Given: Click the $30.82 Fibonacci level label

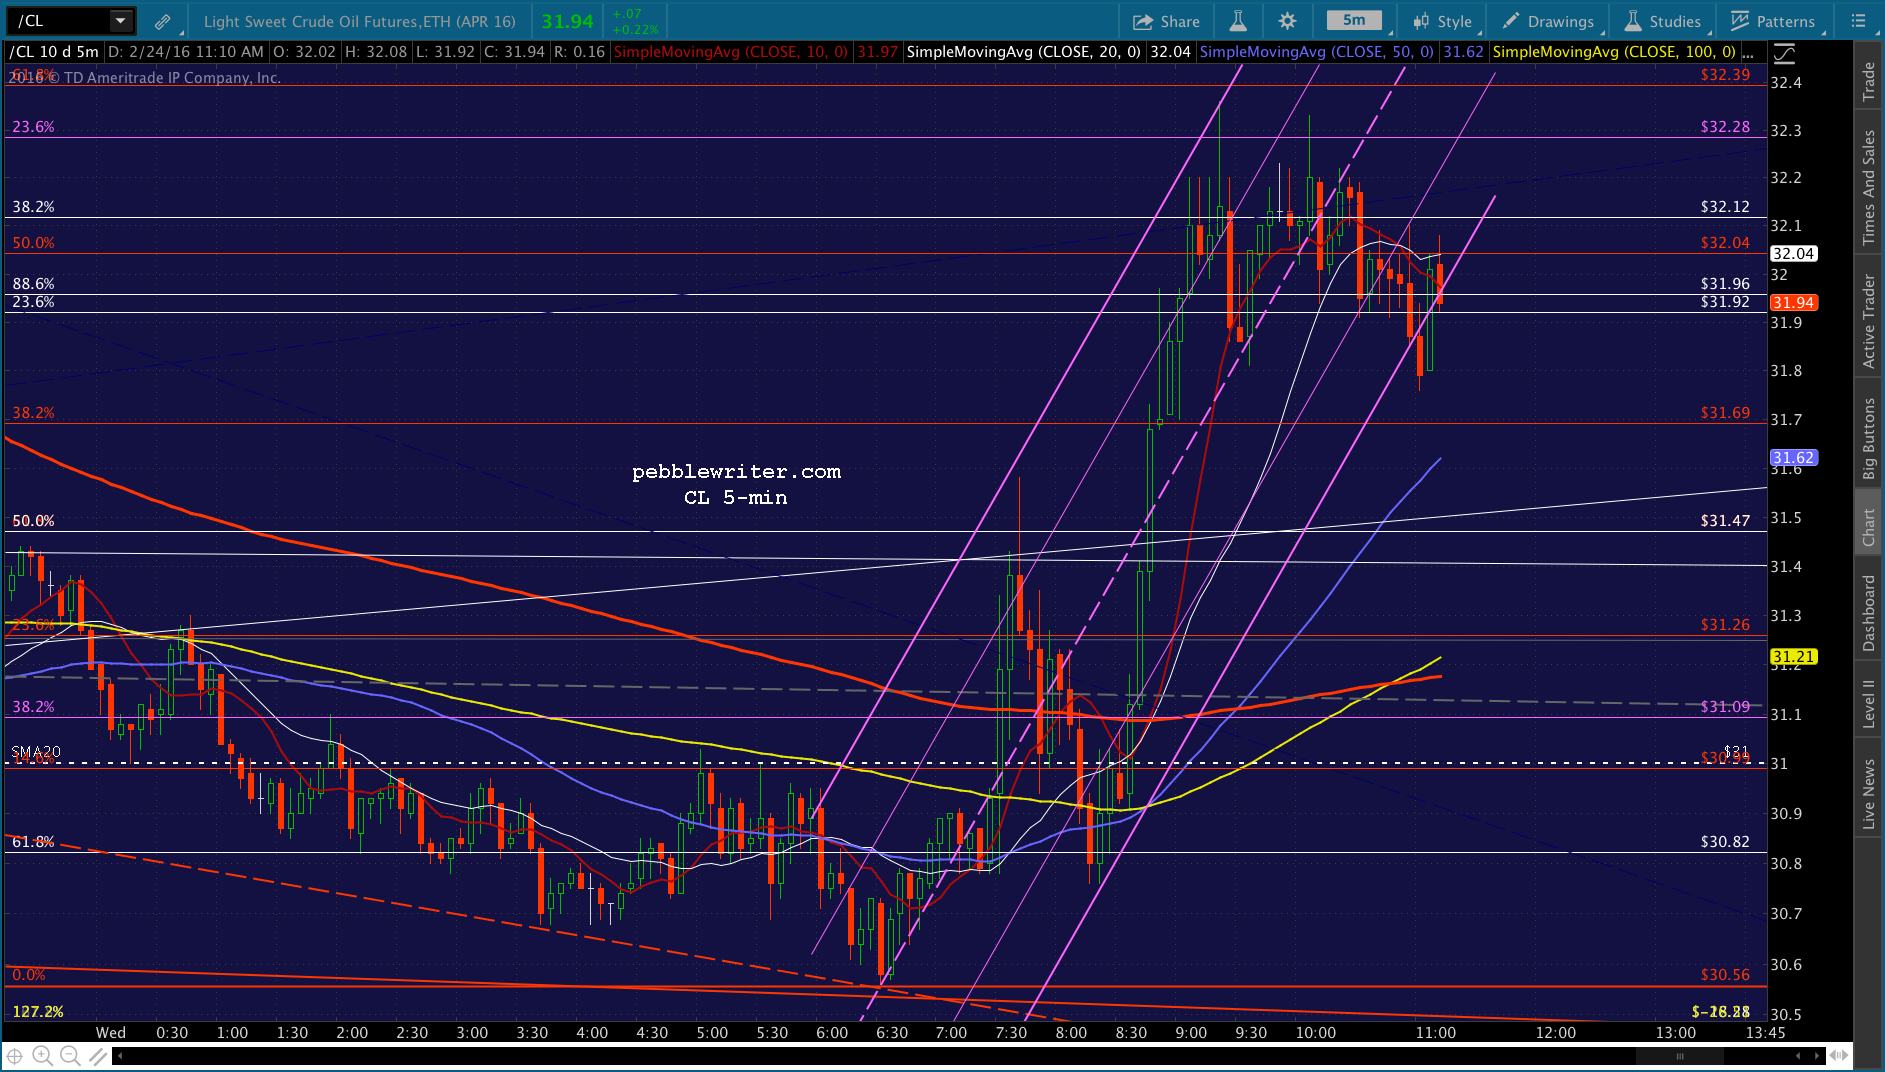Looking at the screenshot, I should click(1725, 842).
